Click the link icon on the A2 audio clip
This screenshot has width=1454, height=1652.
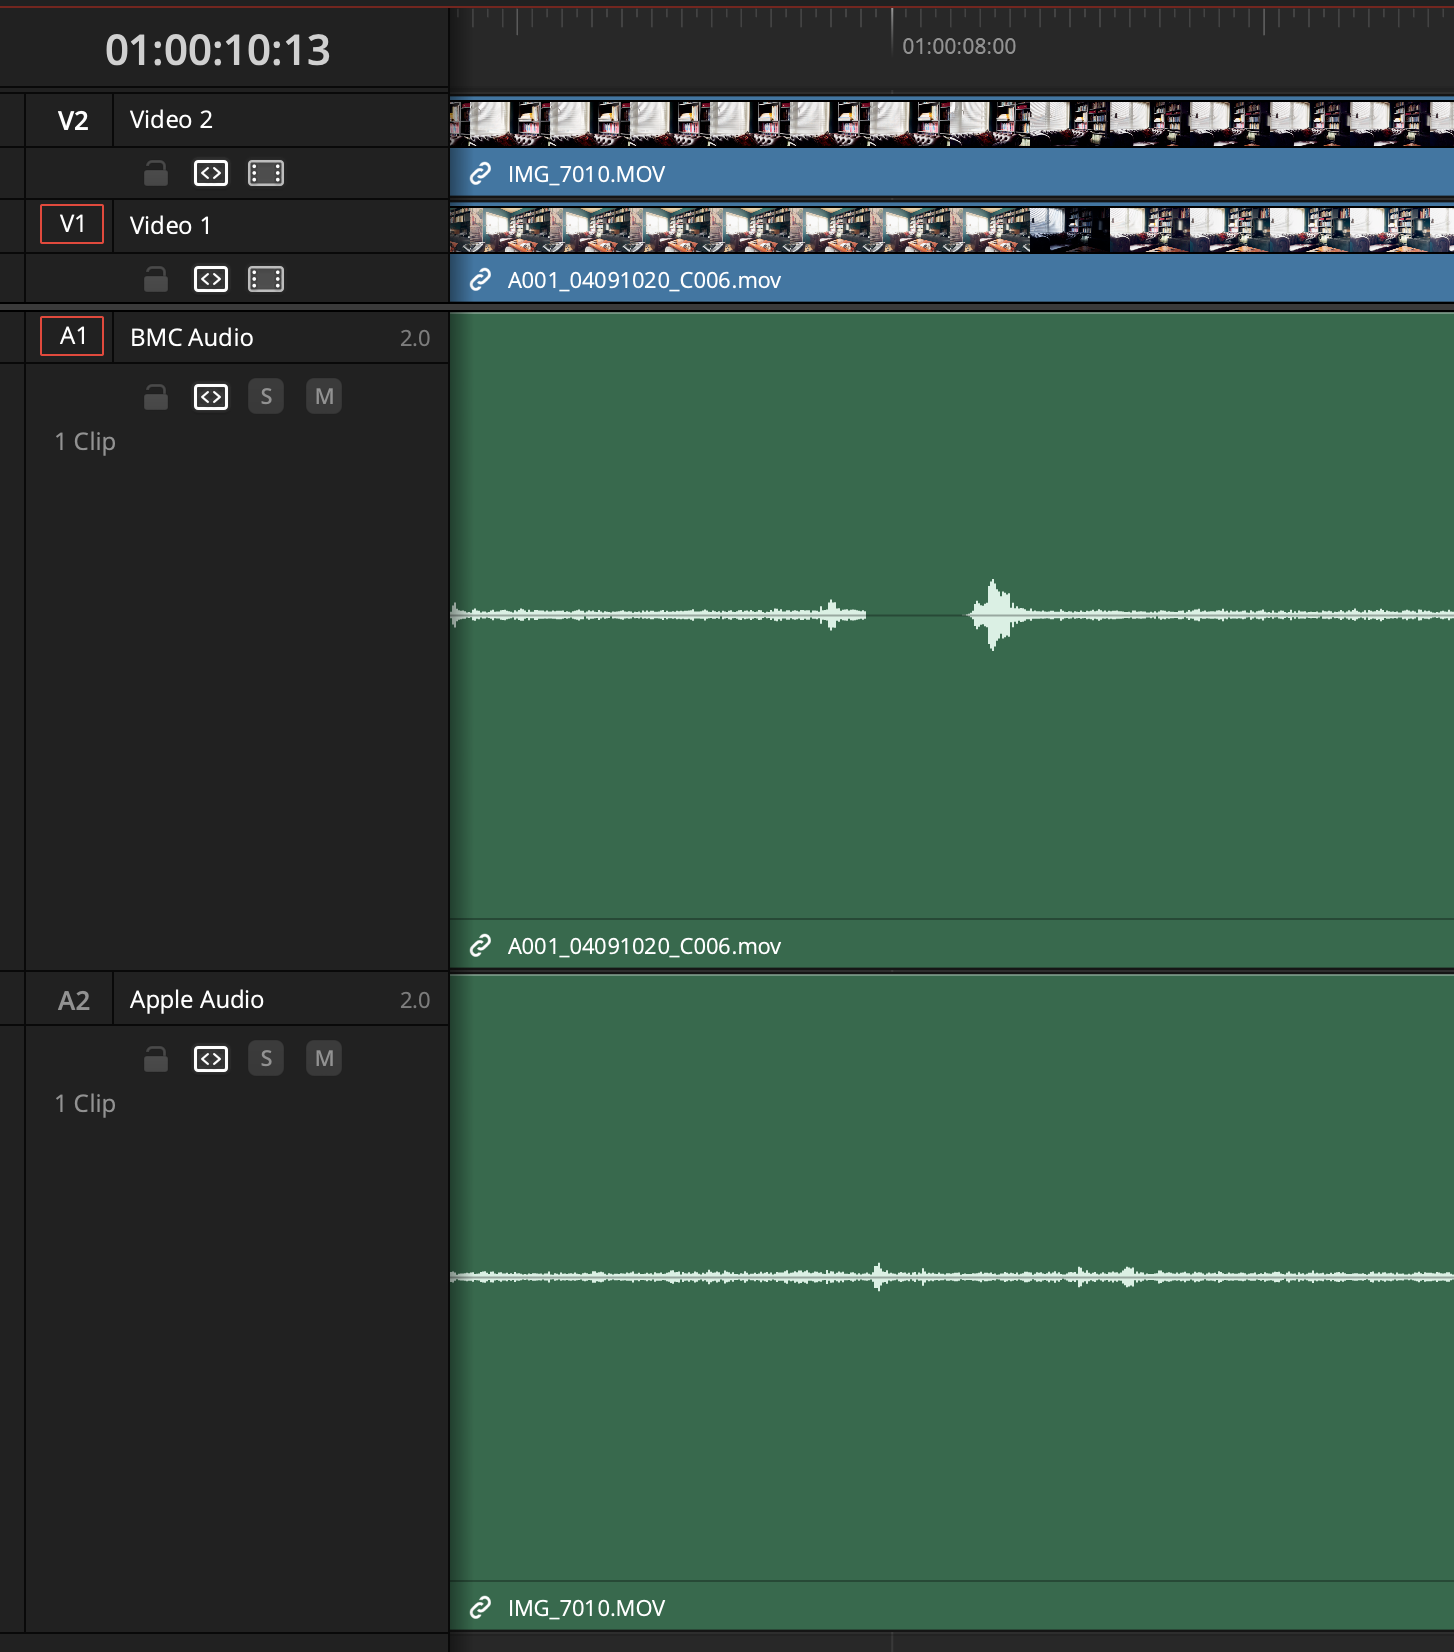pyautogui.click(x=480, y=1607)
